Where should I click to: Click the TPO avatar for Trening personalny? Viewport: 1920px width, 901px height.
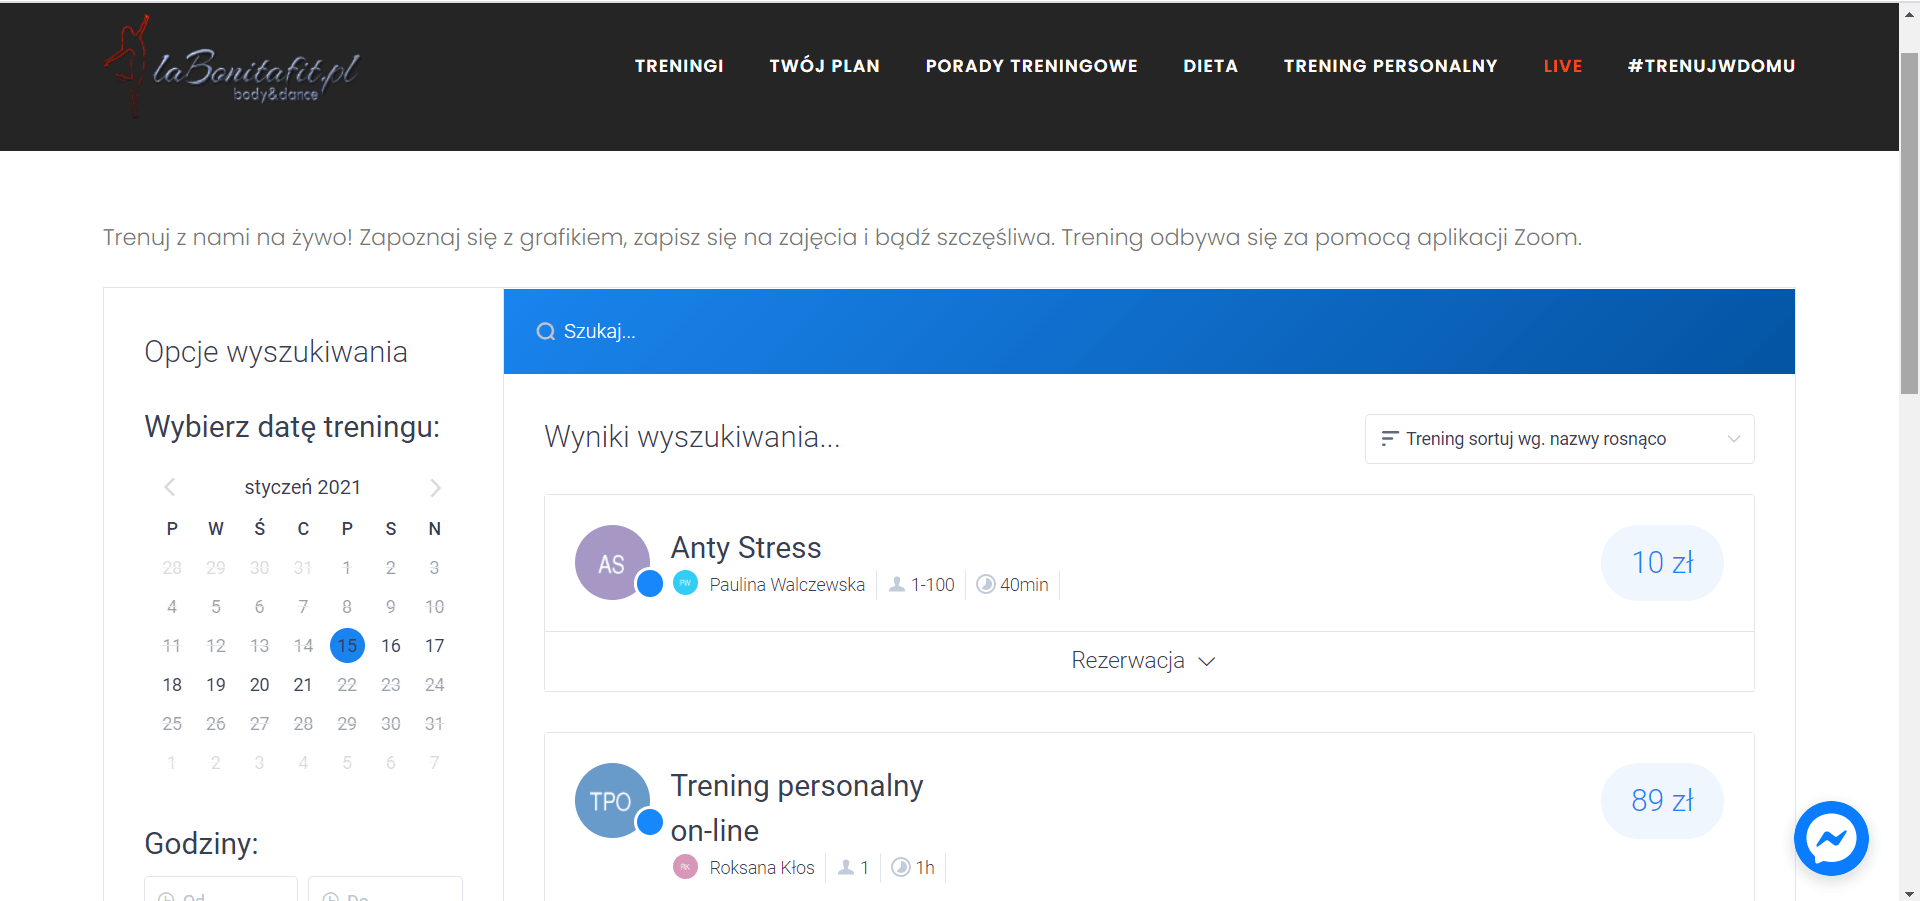point(611,801)
